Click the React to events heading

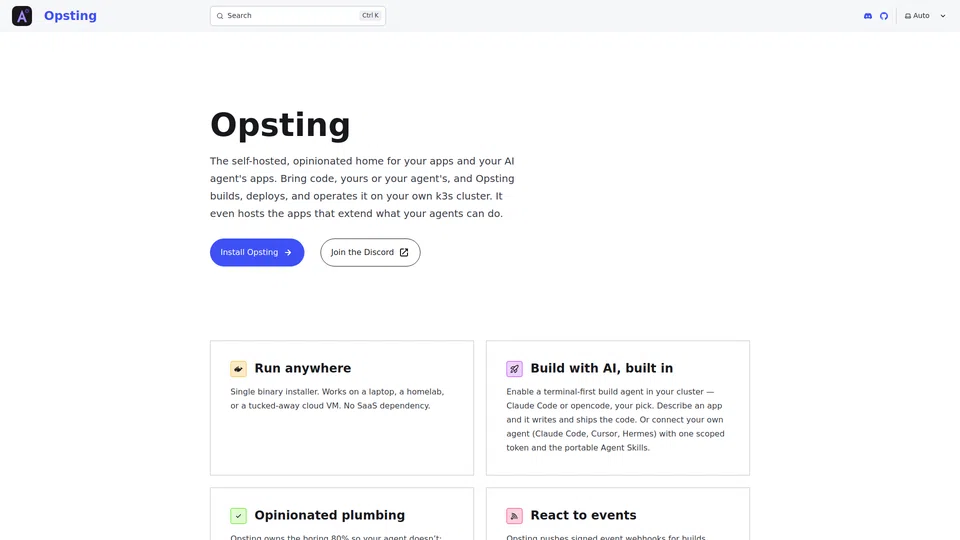pos(583,515)
